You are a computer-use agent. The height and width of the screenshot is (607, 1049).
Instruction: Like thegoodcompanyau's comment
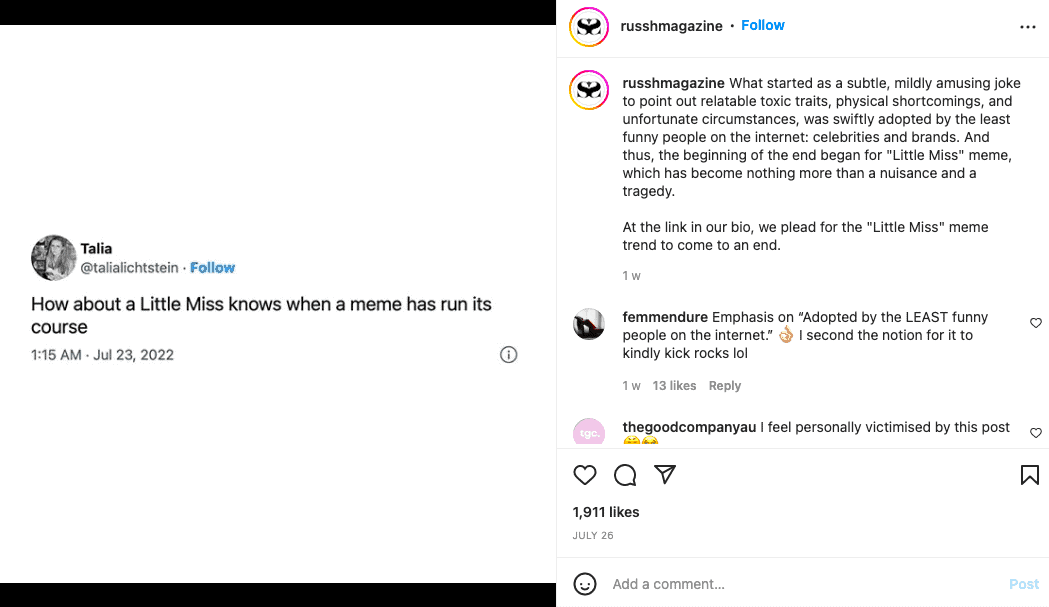pyautogui.click(x=1035, y=433)
